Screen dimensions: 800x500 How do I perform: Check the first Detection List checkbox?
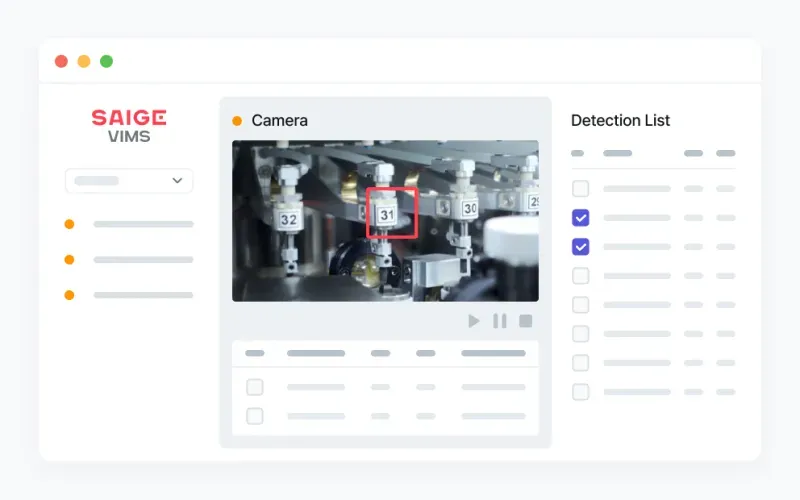pyautogui.click(x=581, y=189)
